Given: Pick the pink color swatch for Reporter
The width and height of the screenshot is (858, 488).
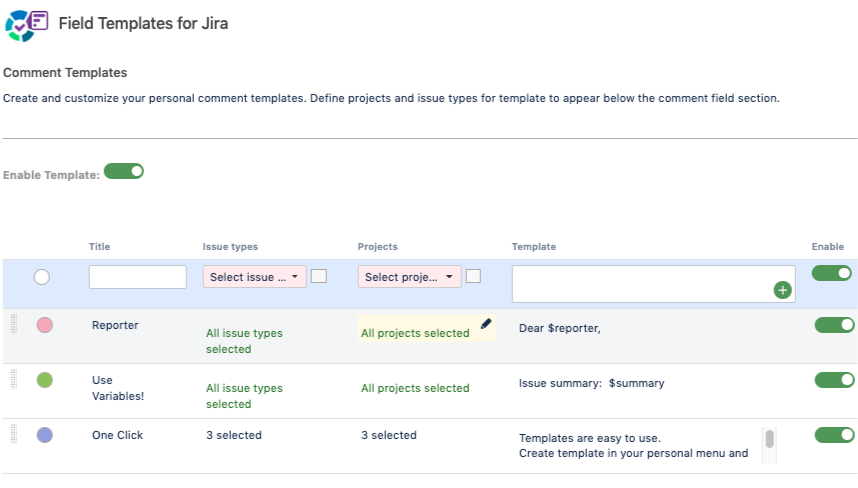Looking at the screenshot, I should (44, 325).
